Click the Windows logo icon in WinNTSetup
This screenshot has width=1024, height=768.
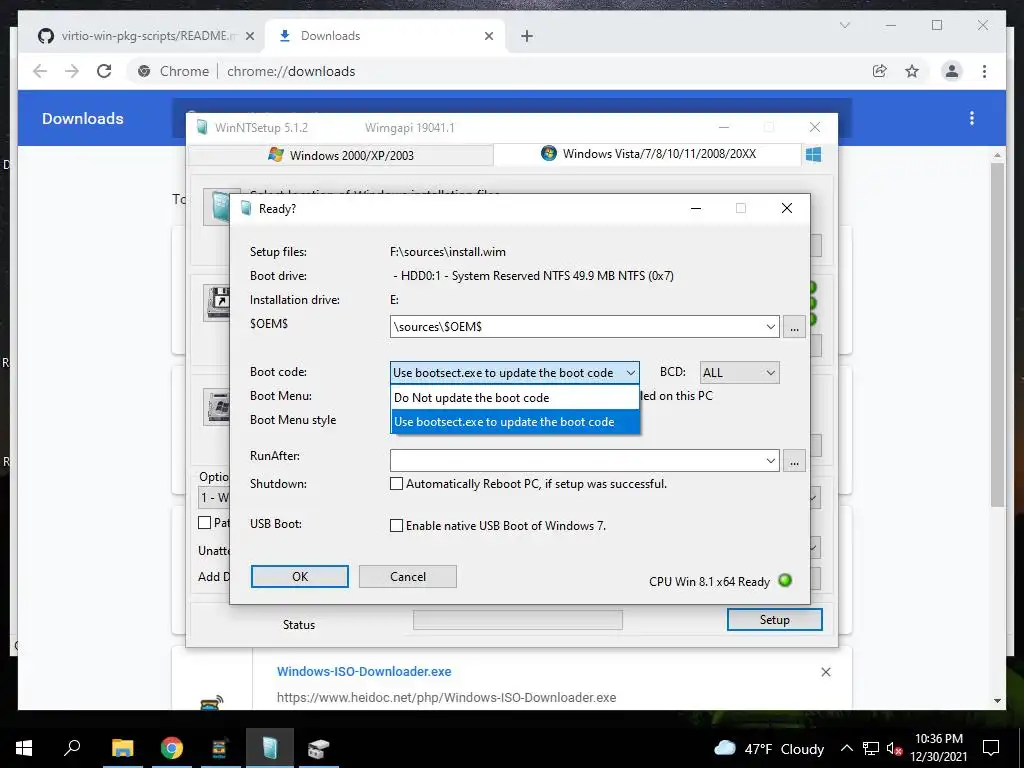(813, 155)
